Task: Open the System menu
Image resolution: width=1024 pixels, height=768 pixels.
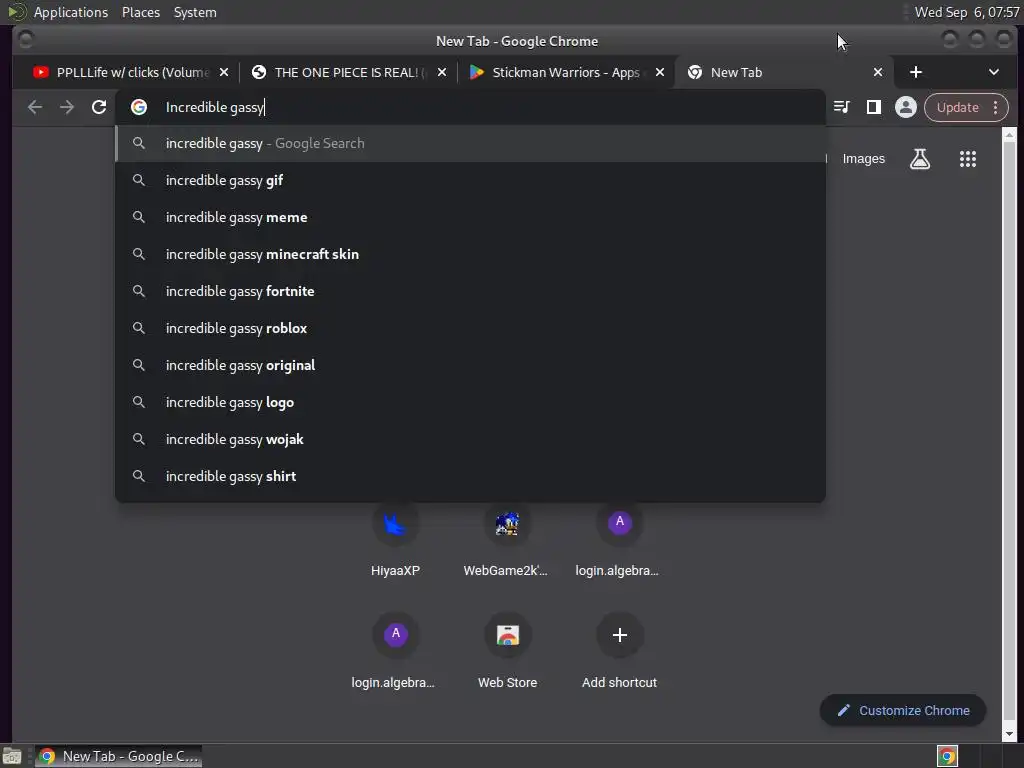Action: click(x=195, y=12)
